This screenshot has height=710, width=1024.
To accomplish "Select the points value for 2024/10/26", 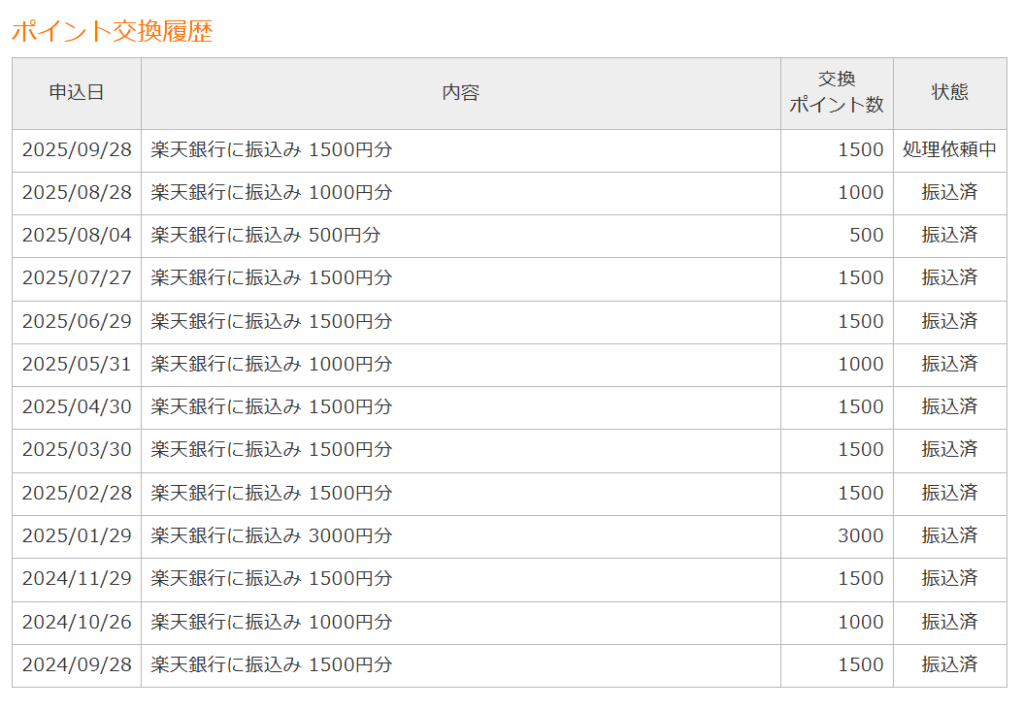I will click(860, 622).
